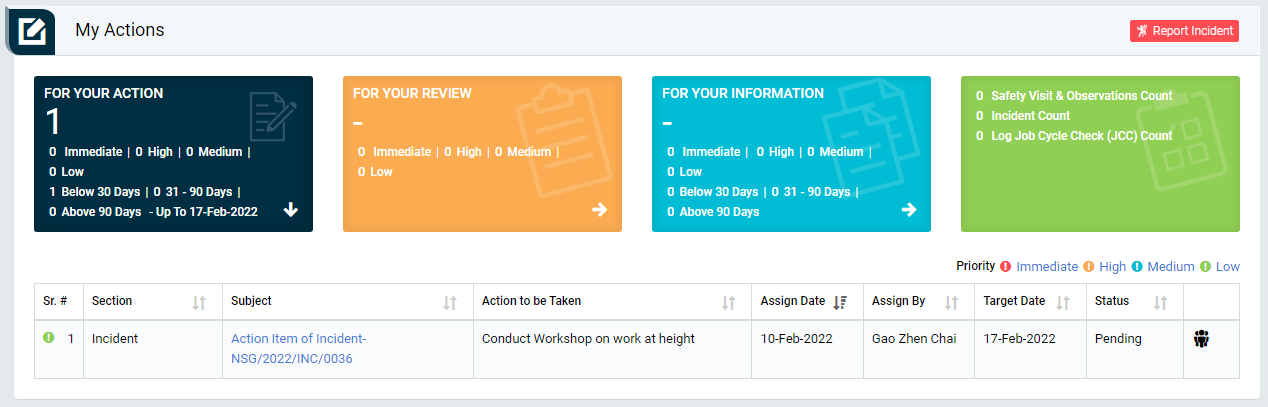Viewport: 1268px width, 407px height.
Task: Click the My Actions edit icon
Action: pyautogui.click(x=32, y=31)
